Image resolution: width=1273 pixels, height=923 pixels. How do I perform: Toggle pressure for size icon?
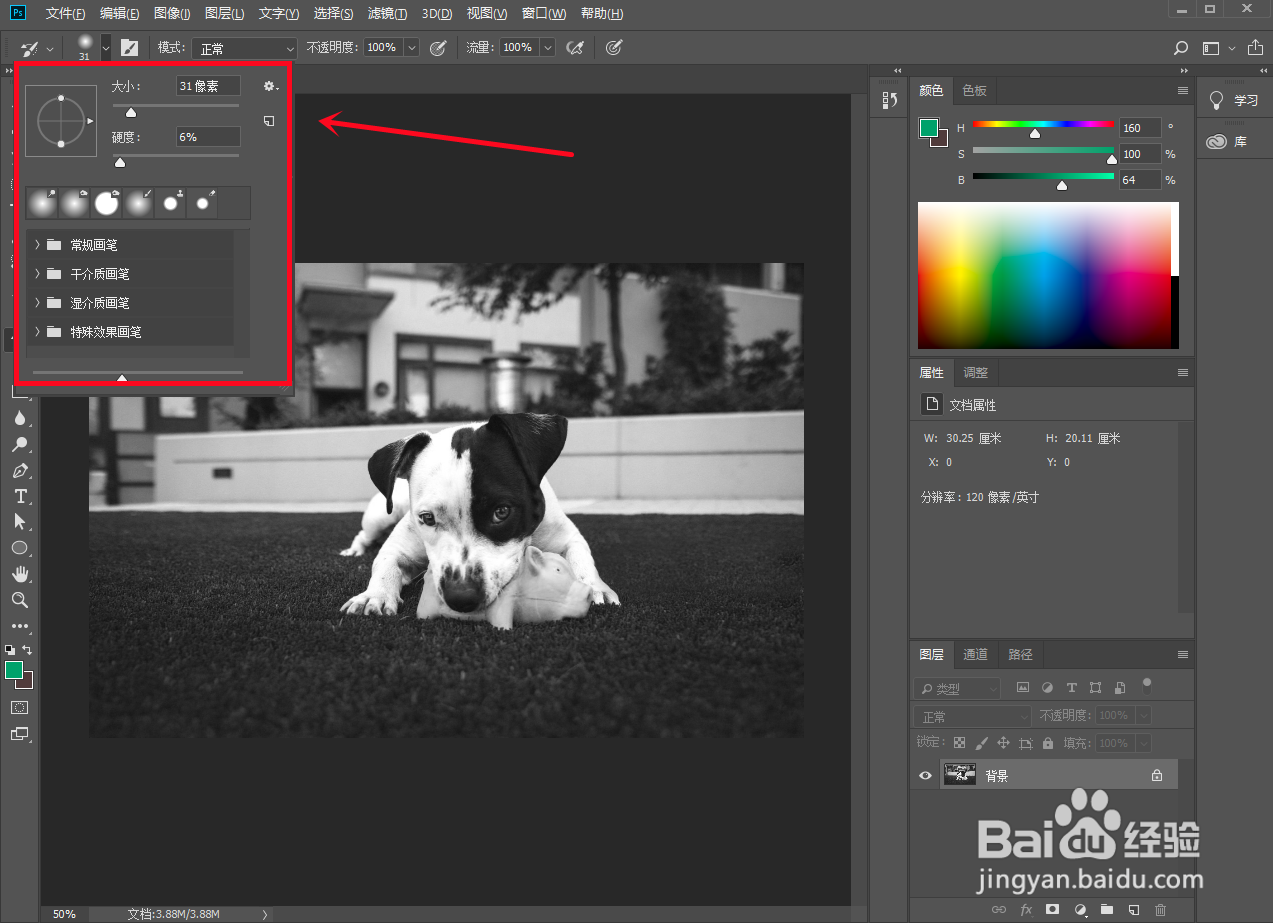[614, 47]
